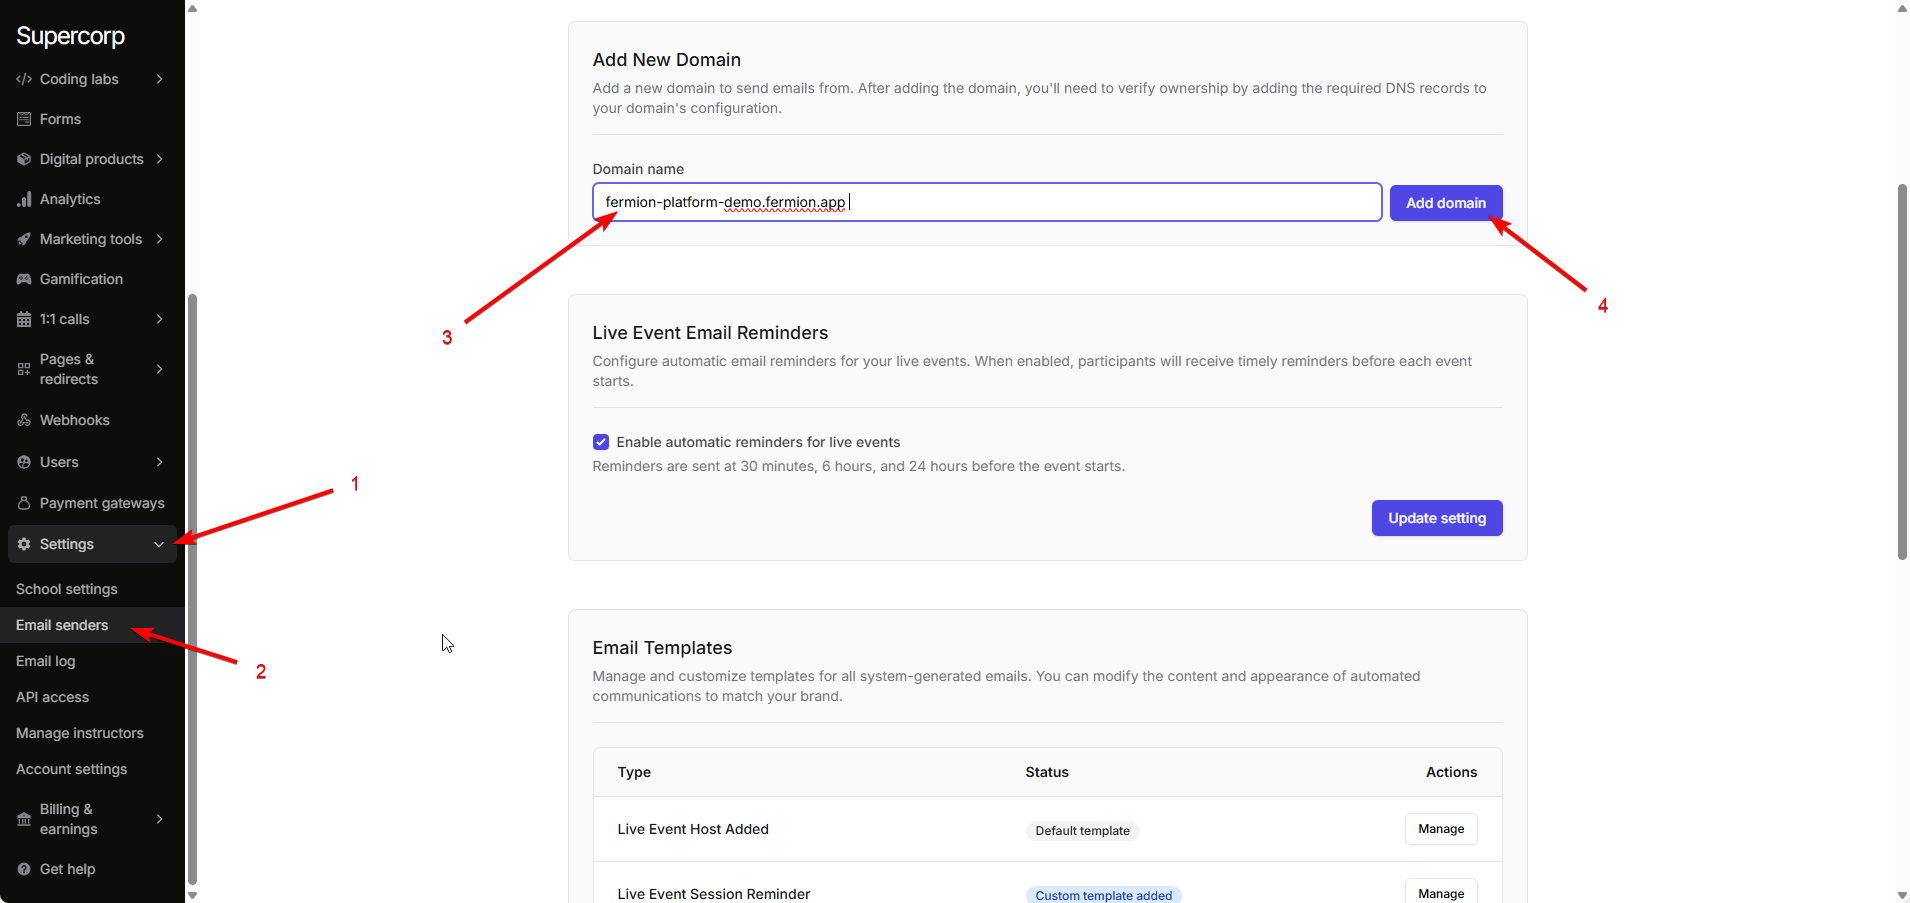Expand the Digital products submenu chevron
Image resolution: width=1910 pixels, height=903 pixels.
(160, 159)
